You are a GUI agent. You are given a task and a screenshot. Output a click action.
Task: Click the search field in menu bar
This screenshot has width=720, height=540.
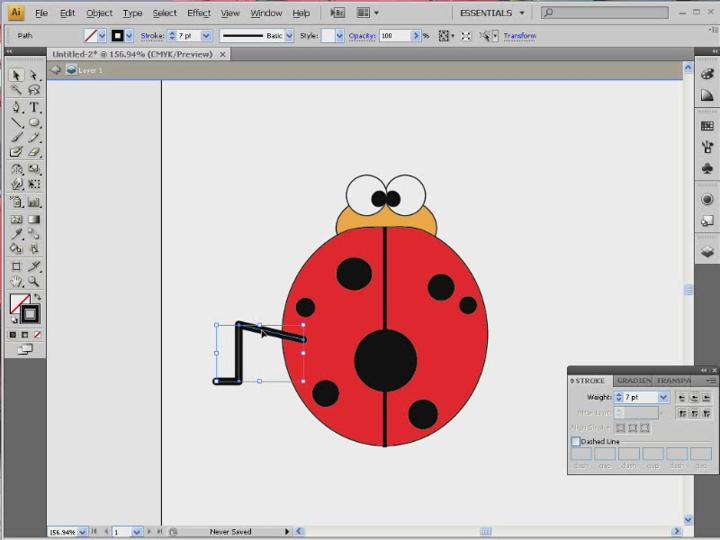pyautogui.click(x=604, y=12)
